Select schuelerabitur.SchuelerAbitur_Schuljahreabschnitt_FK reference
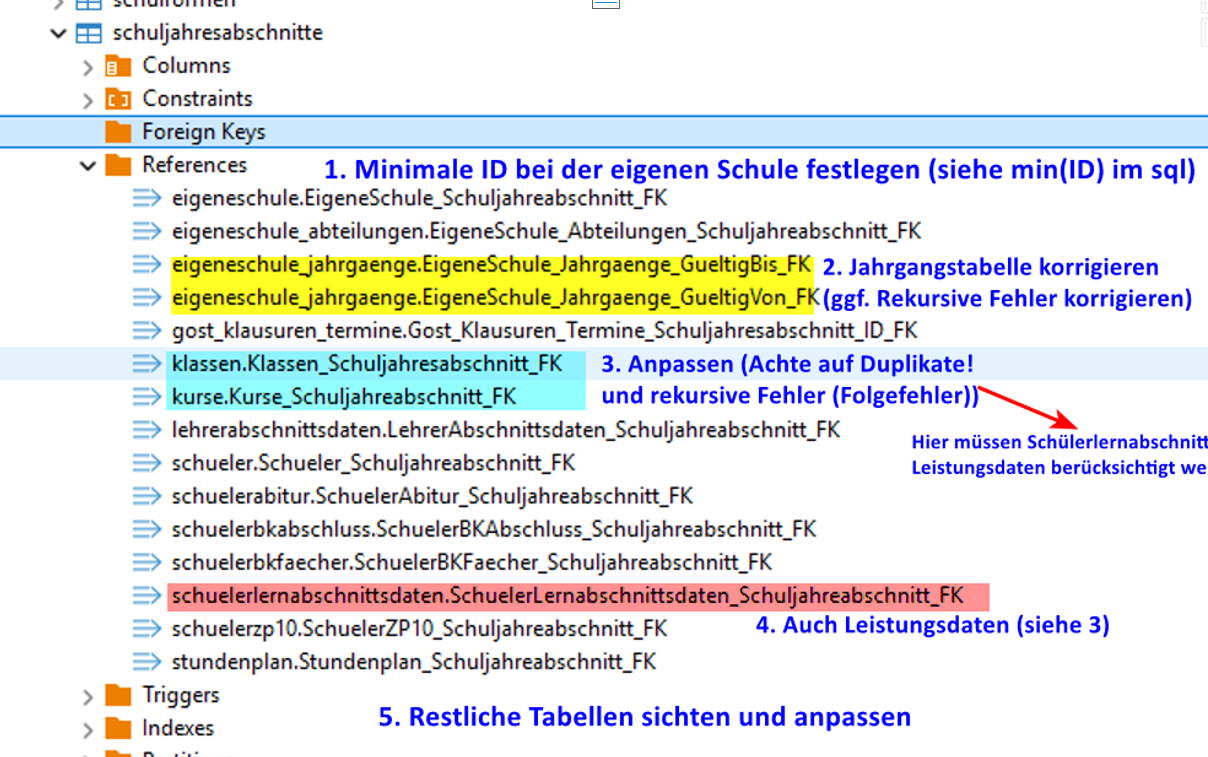1208x757 pixels. click(432, 496)
